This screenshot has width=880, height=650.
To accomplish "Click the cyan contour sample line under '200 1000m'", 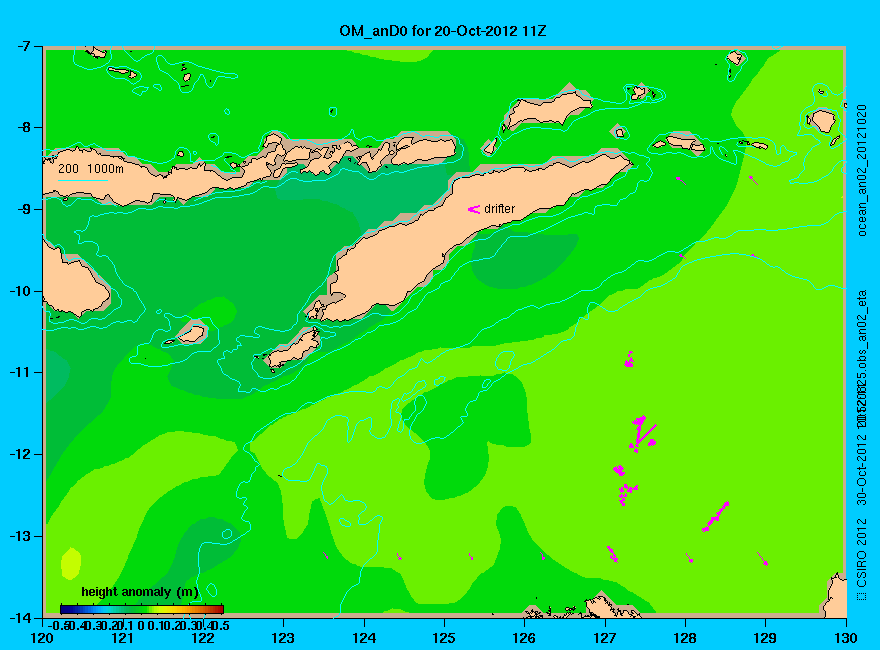I will tap(83, 180).
